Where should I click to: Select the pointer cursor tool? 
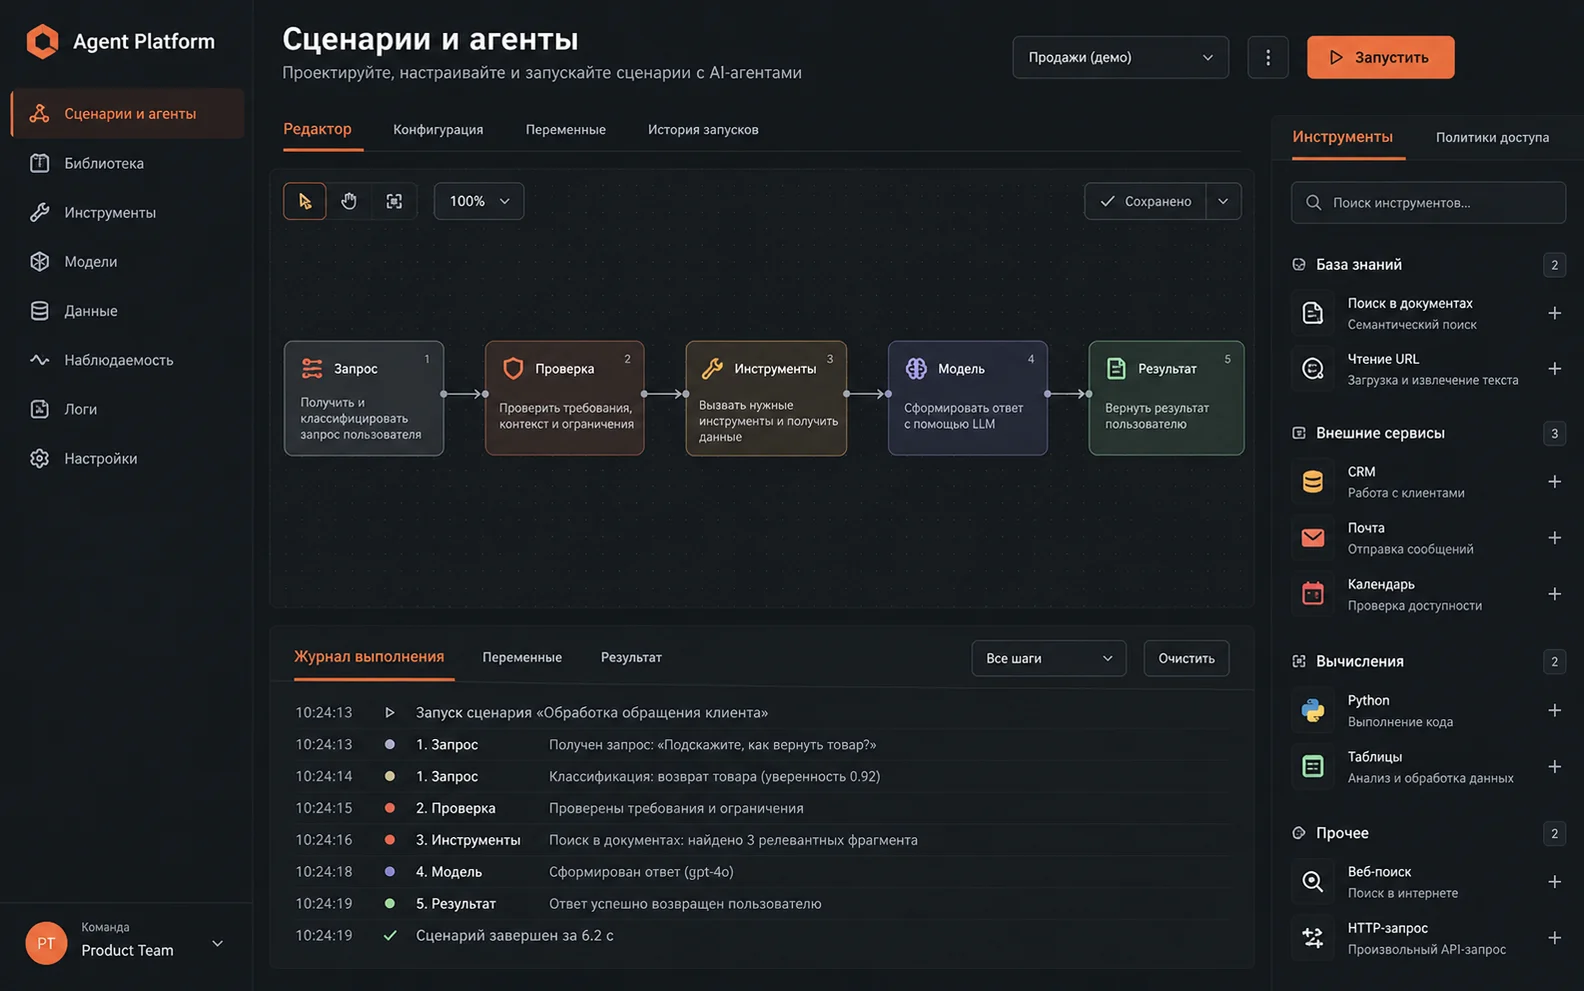point(305,201)
